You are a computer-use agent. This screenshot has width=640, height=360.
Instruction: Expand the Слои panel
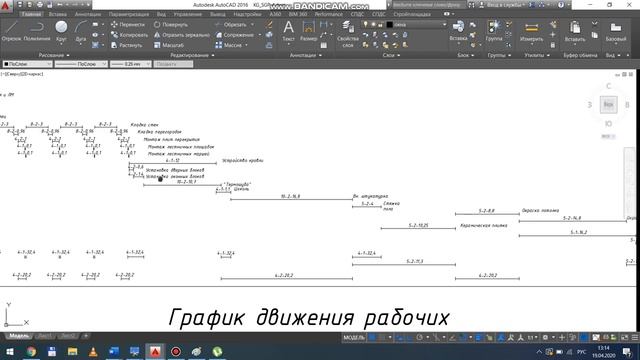pyautogui.click(x=391, y=55)
